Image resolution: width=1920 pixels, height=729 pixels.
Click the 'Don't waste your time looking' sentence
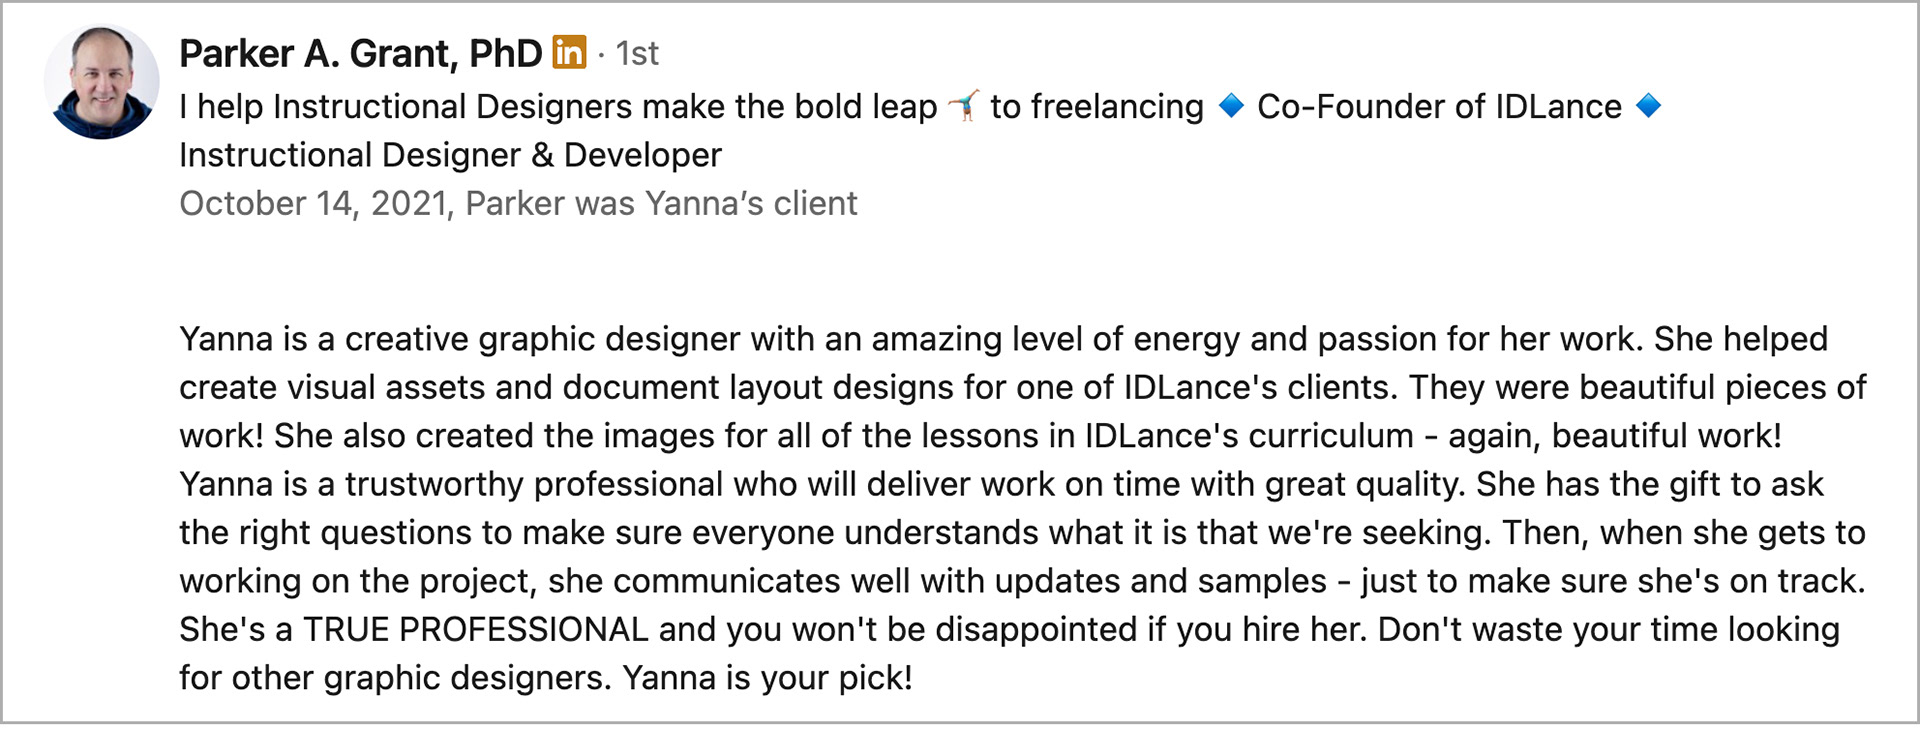[1608, 630]
